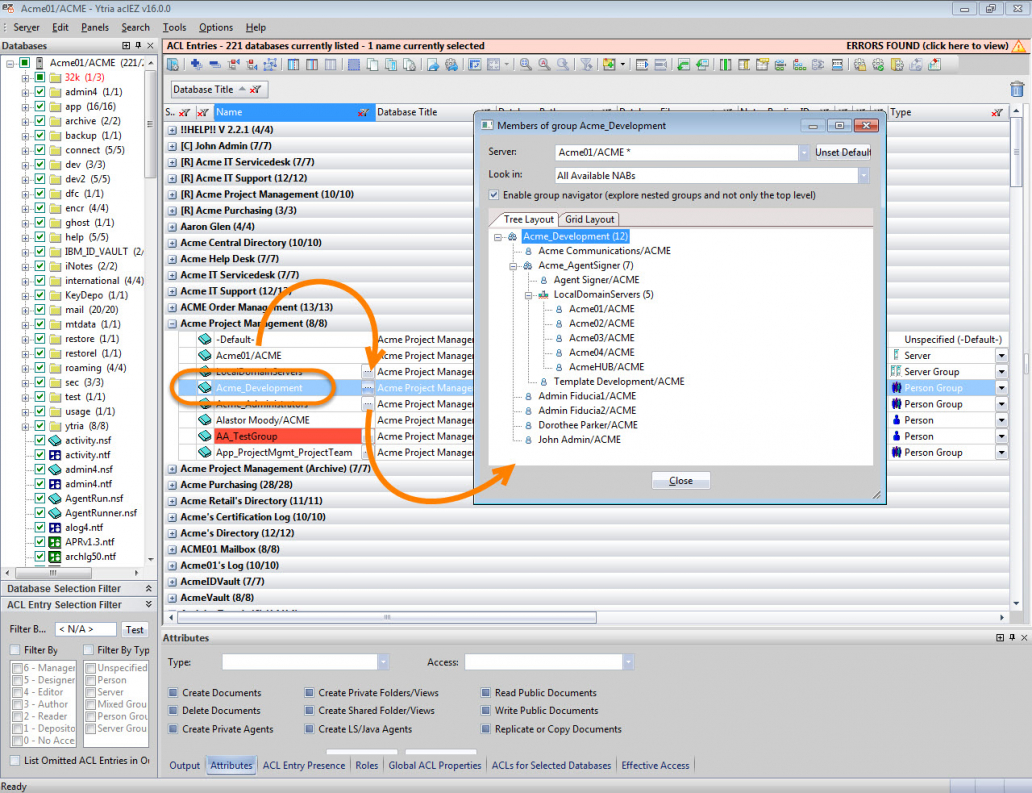The width and height of the screenshot is (1032, 793).
Task: Click the chart with red eraser toolbar icon
Action: coord(935,64)
